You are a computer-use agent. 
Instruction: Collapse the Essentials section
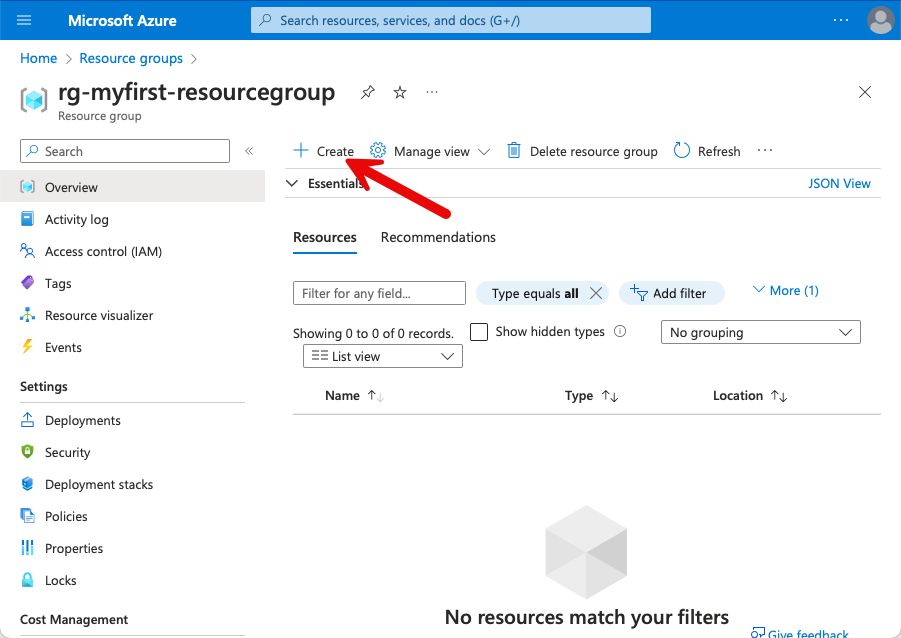coord(293,184)
